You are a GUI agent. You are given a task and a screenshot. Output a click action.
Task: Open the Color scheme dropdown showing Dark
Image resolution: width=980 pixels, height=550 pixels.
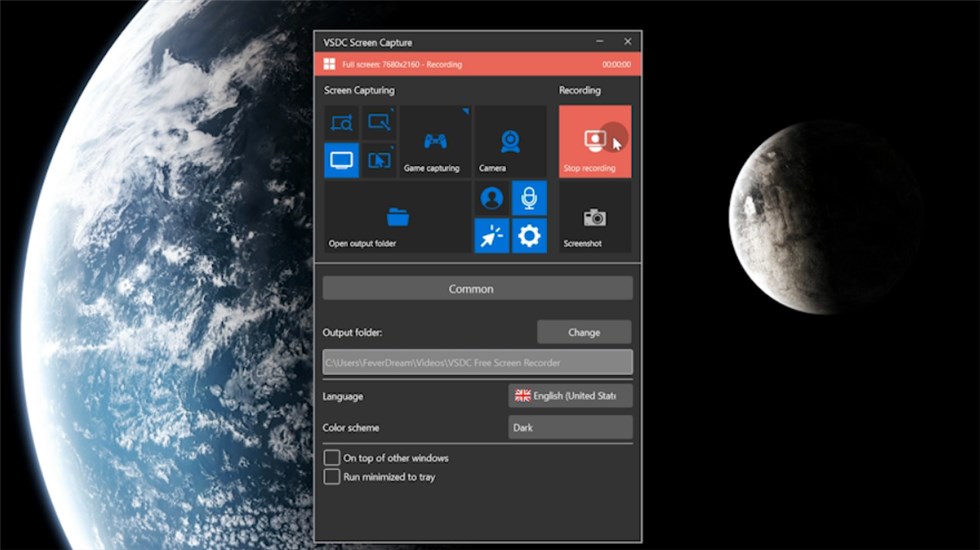(570, 428)
